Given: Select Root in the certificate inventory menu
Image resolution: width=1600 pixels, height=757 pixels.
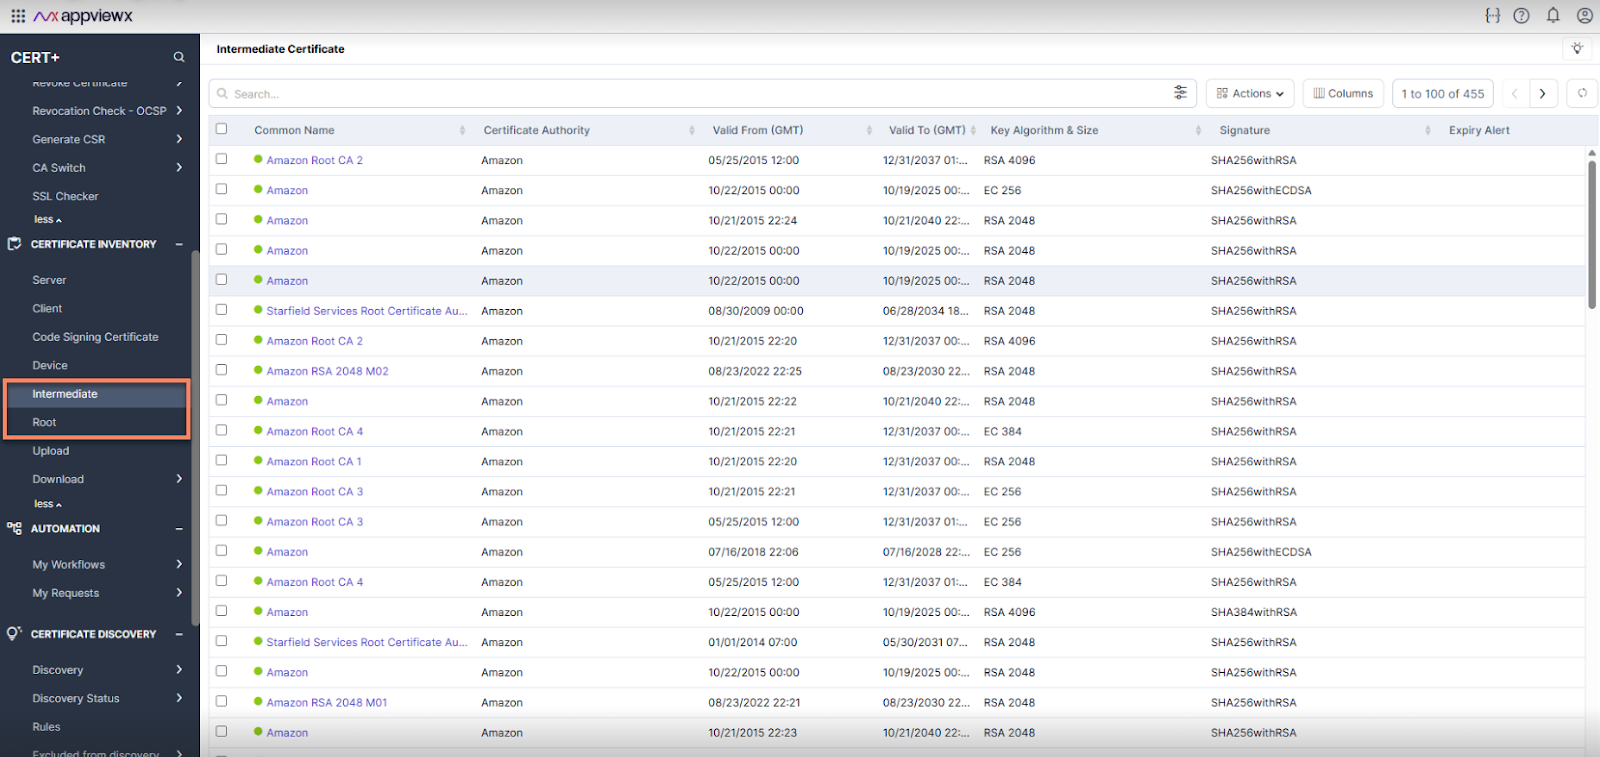Looking at the screenshot, I should (45, 422).
